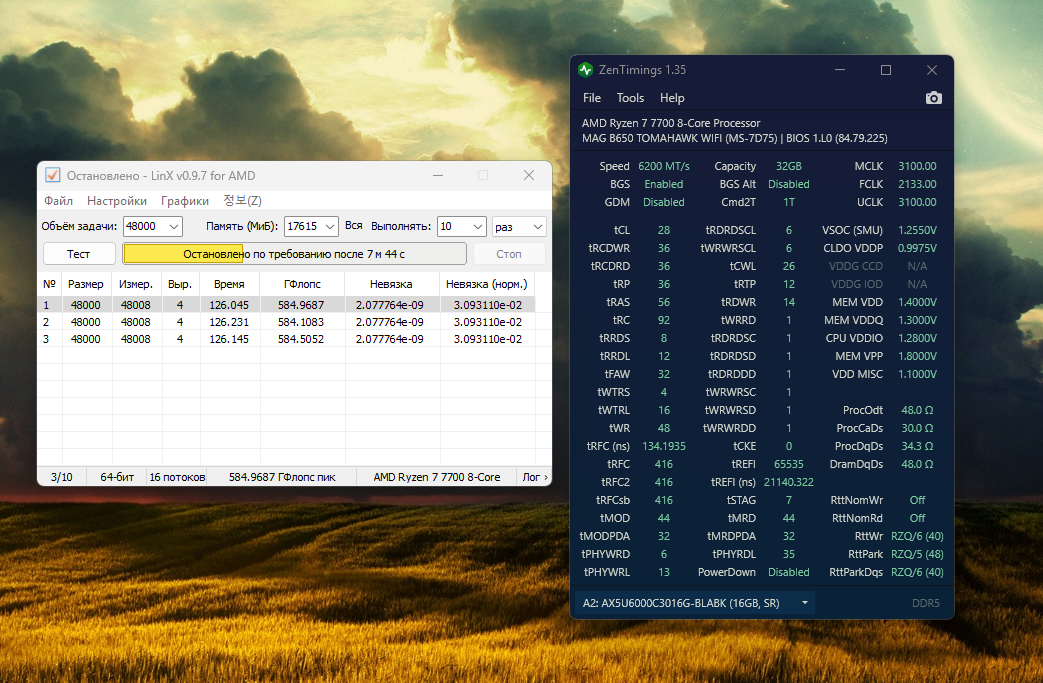Click the Стоп button in LinX
This screenshot has width=1043, height=683.
click(x=509, y=254)
